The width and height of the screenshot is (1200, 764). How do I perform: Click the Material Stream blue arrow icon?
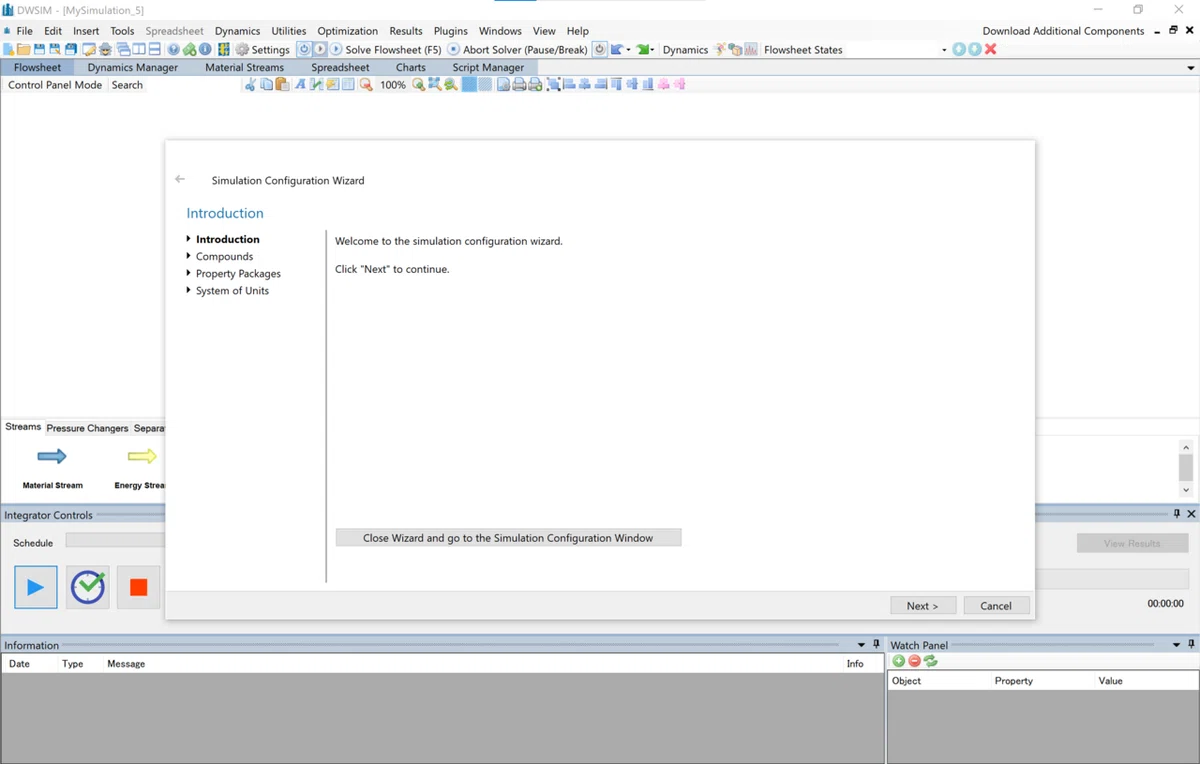[x=52, y=457]
